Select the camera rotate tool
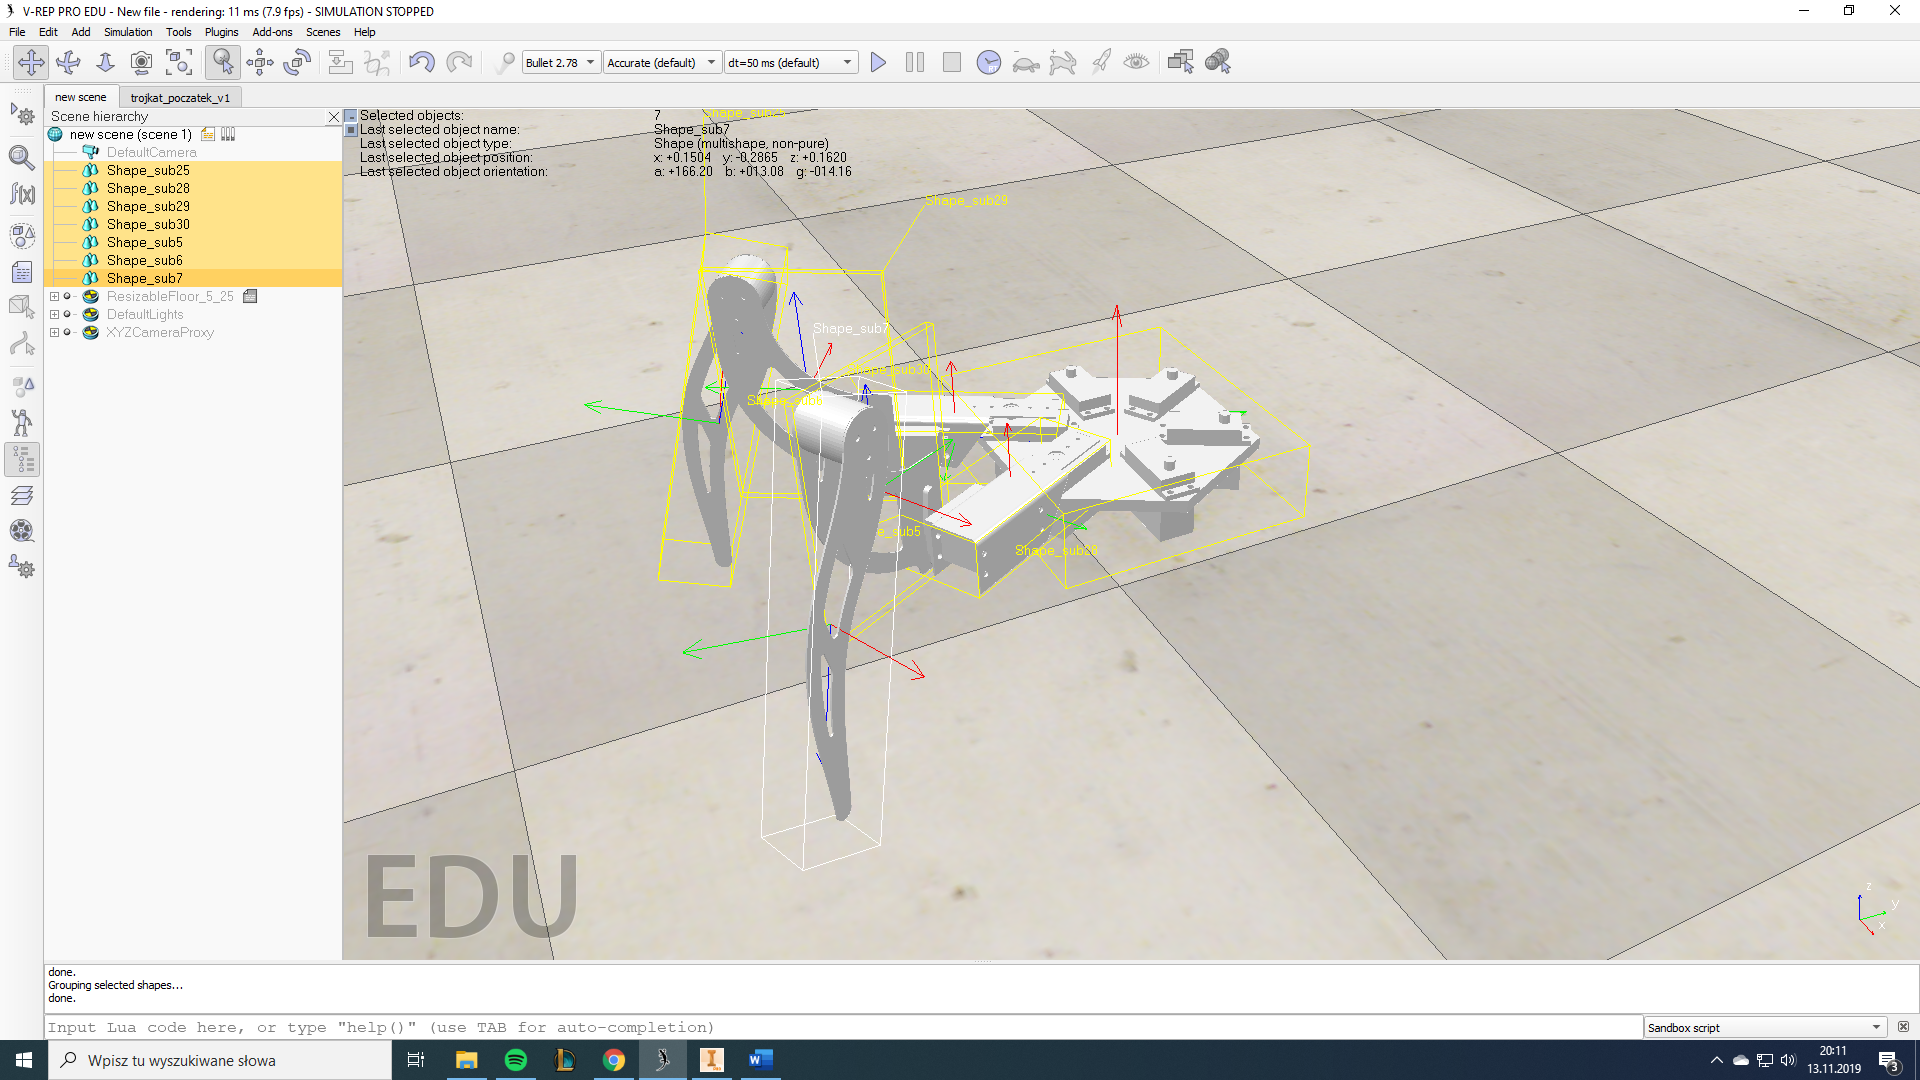The width and height of the screenshot is (1920, 1080). [x=68, y=62]
